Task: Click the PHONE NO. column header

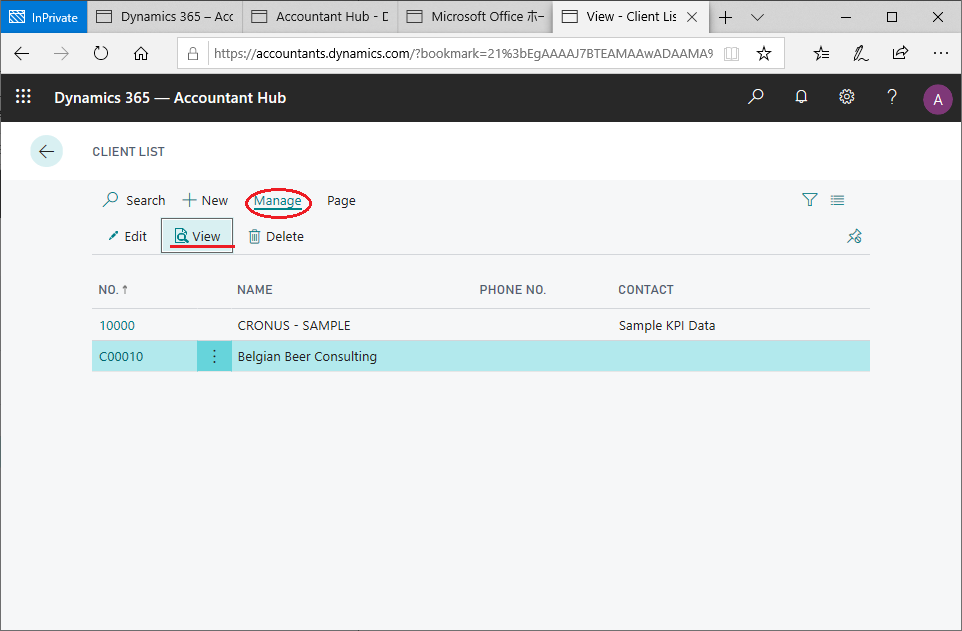Action: pyautogui.click(x=513, y=290)
